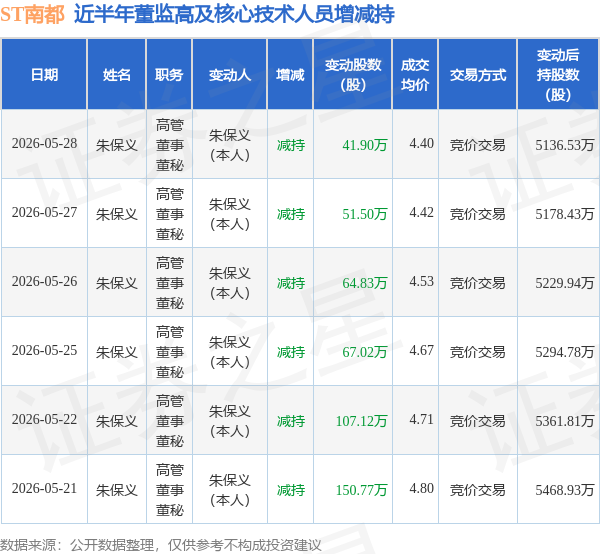Click the average price 4.67 cell

[x=421, y=350]
